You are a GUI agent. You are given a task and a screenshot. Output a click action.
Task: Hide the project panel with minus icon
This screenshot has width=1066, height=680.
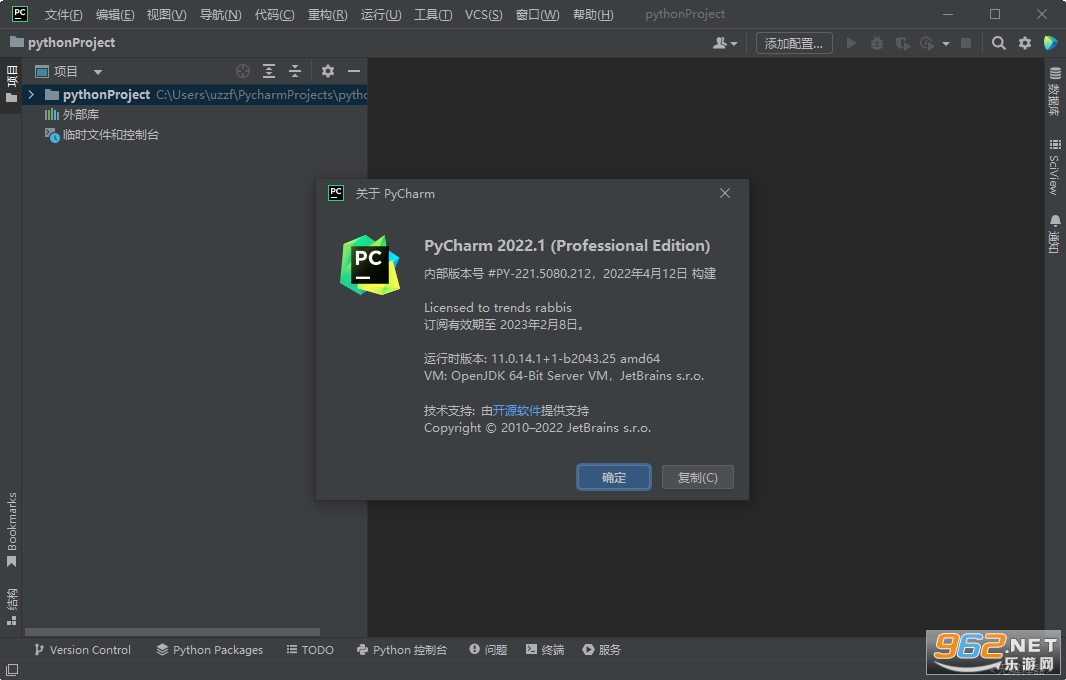[354, 71]
